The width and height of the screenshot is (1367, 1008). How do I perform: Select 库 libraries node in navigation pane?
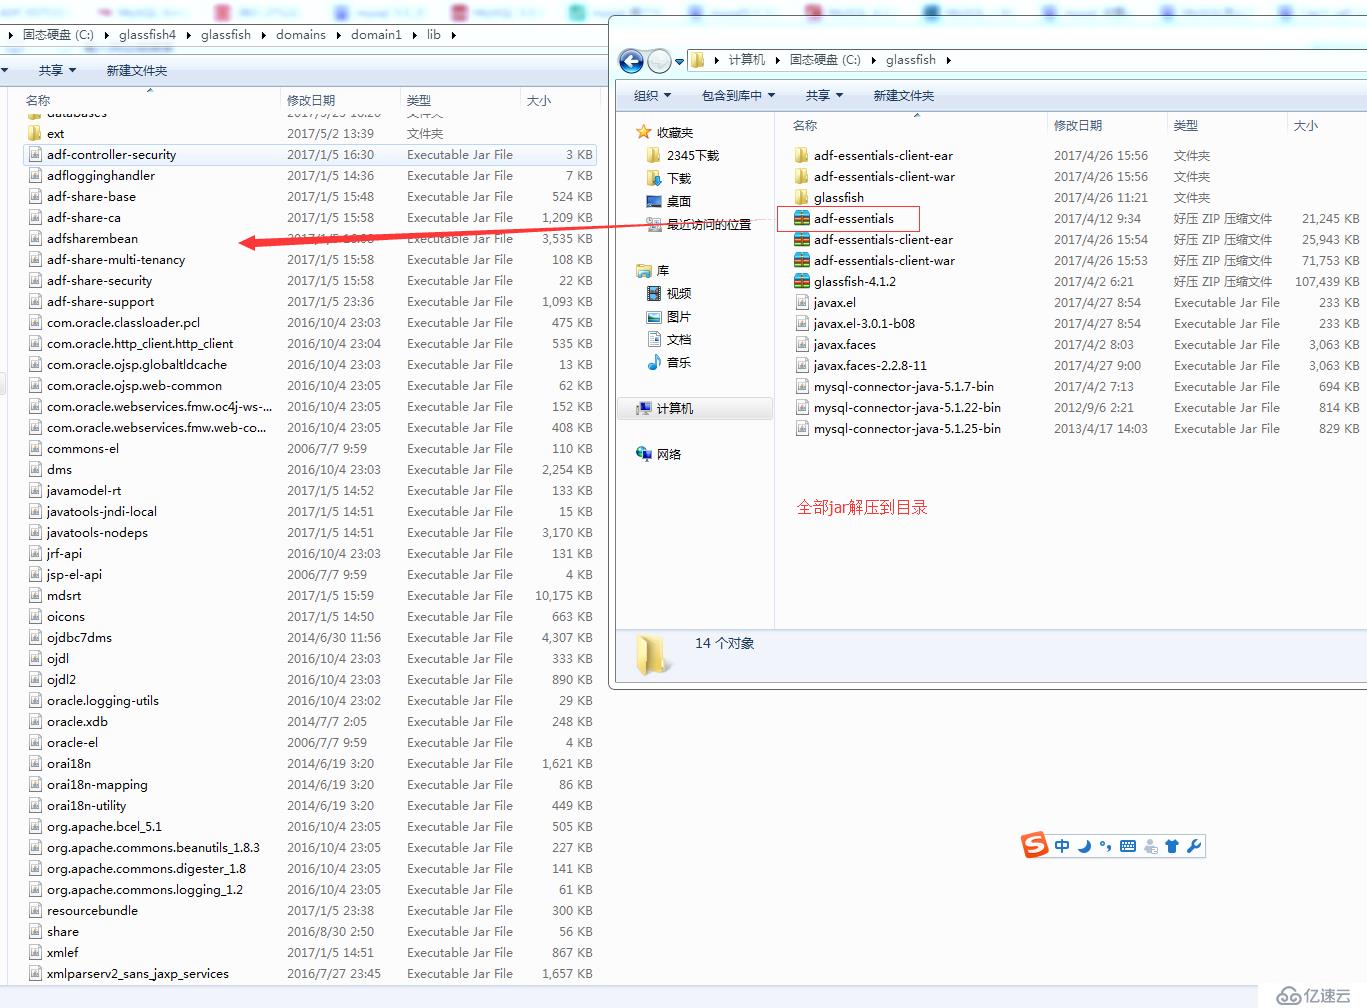[x=653, y=271]
